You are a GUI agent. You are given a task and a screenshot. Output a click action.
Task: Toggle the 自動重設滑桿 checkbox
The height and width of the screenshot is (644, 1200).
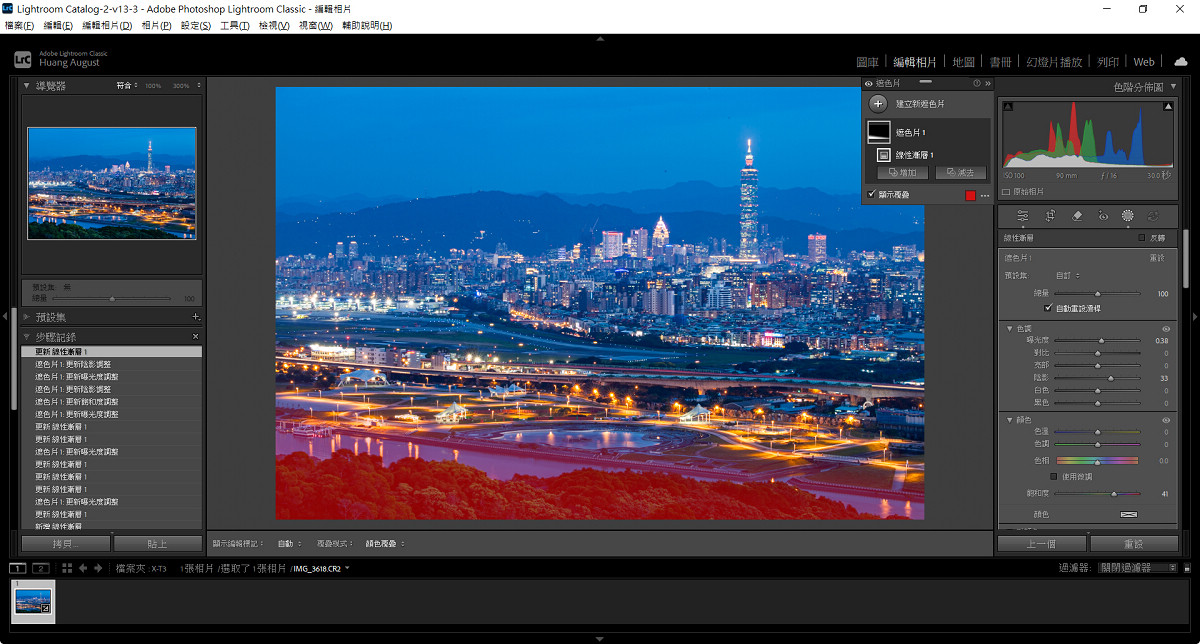tap(1048, 309)
